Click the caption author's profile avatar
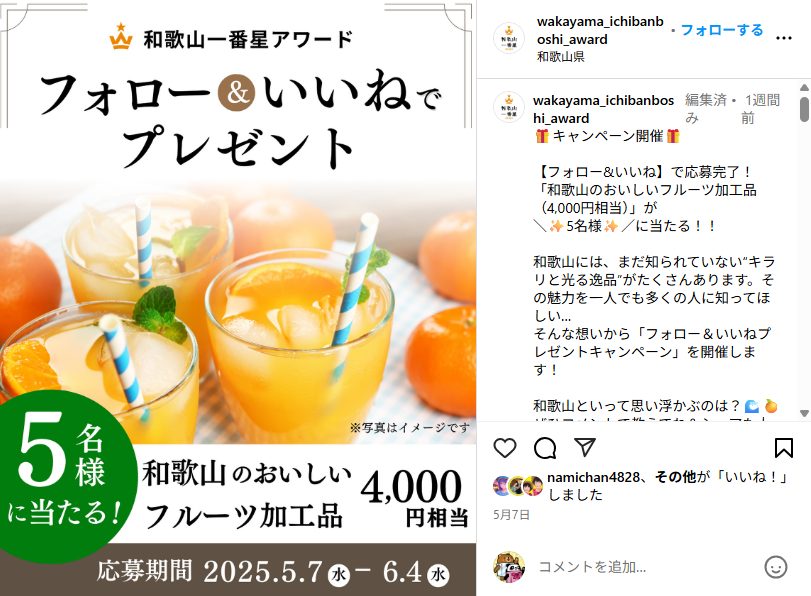 [509, 107]
